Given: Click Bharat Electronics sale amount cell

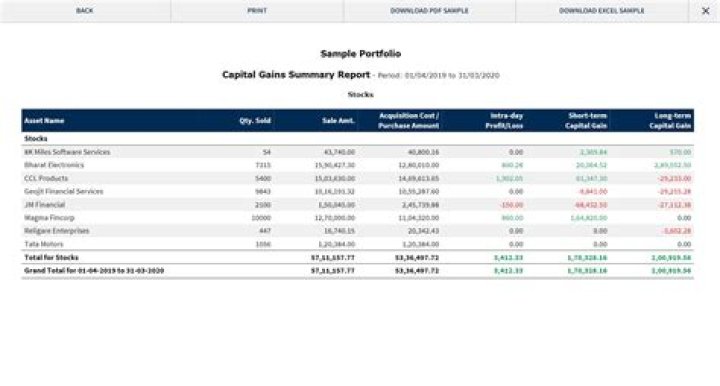Looking at the screenshot, I should (x=335, y=165).
